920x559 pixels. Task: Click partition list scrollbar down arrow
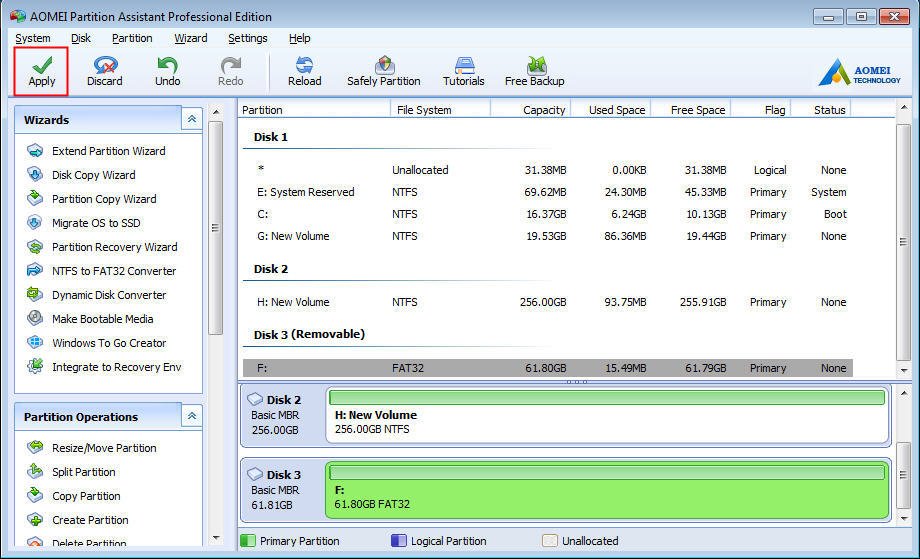click(904, 371)
